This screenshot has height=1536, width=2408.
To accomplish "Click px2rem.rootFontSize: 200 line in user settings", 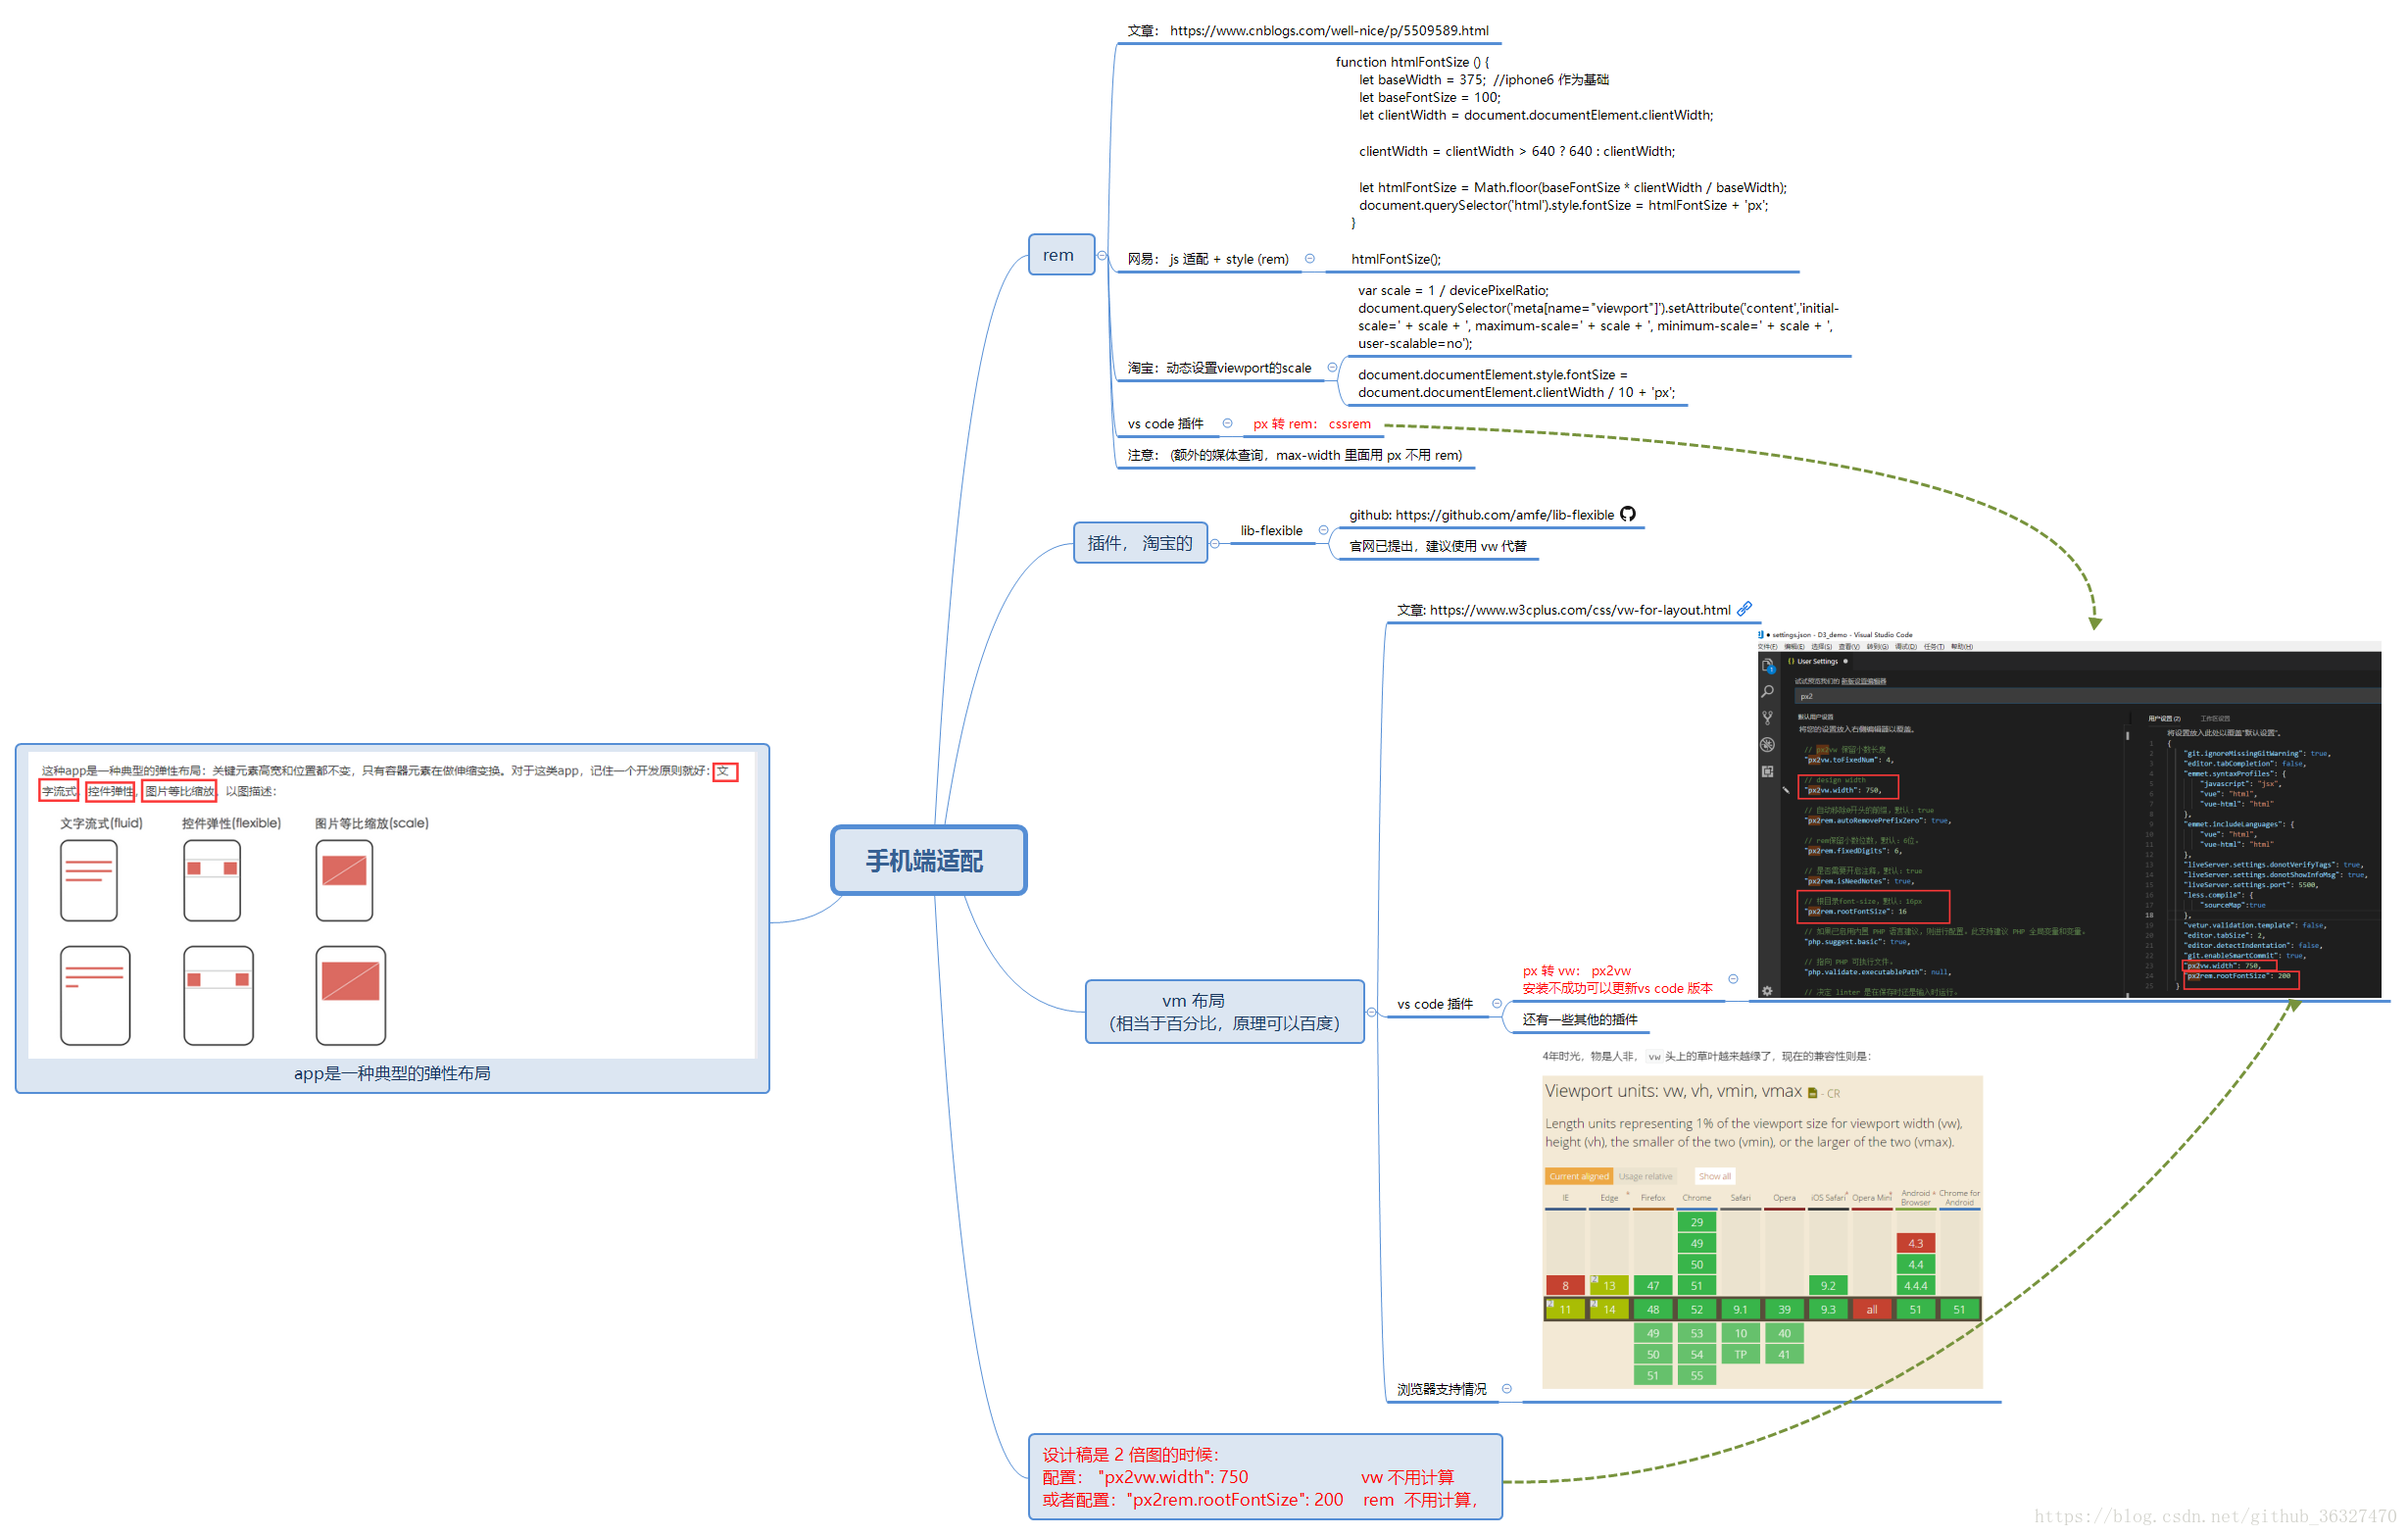I will click(2238, 976).
